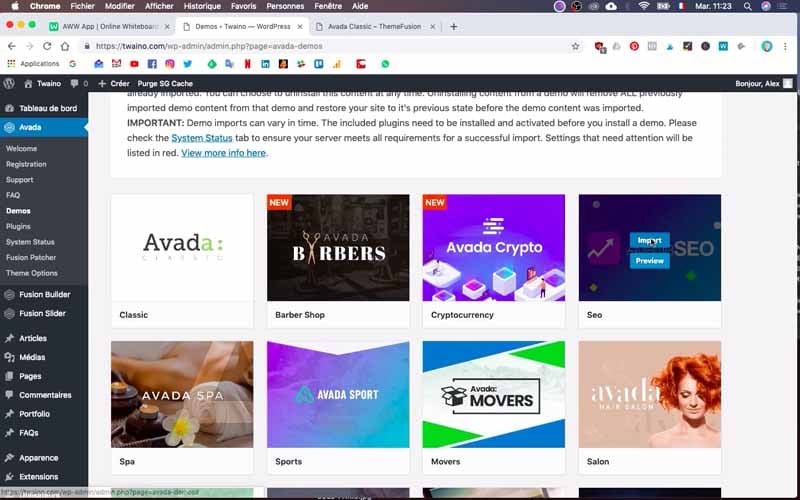Select the Avada Crypto demo thumbnail
800x500 pixels.
493,247
